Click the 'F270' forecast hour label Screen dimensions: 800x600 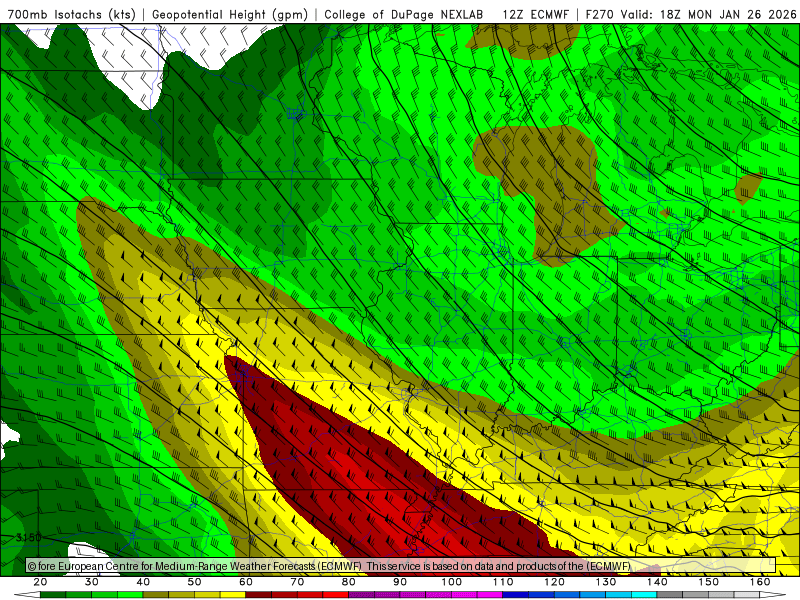[x=599, y=15]
